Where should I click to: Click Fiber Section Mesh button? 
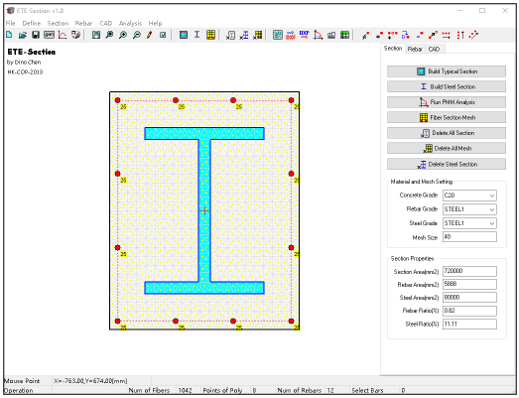(x=446, y=117)
